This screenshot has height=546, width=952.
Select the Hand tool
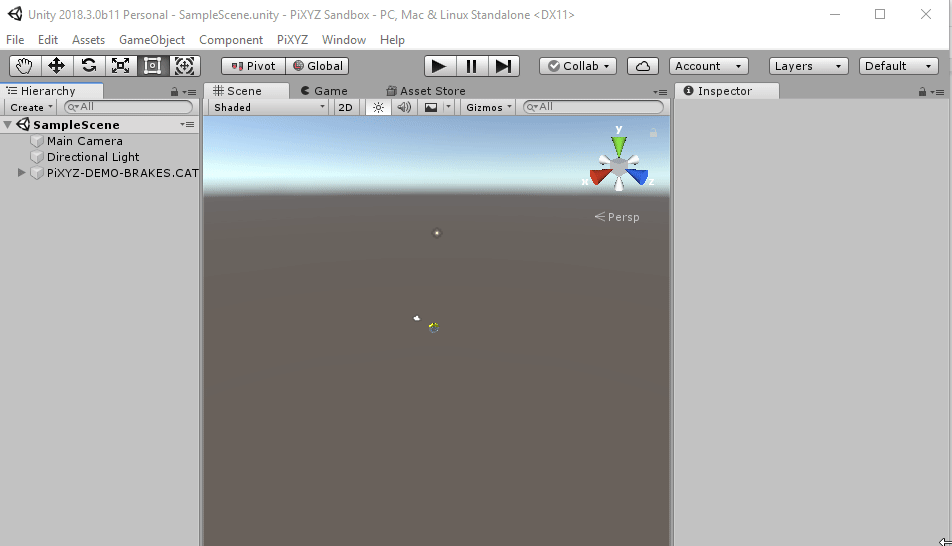25,66
